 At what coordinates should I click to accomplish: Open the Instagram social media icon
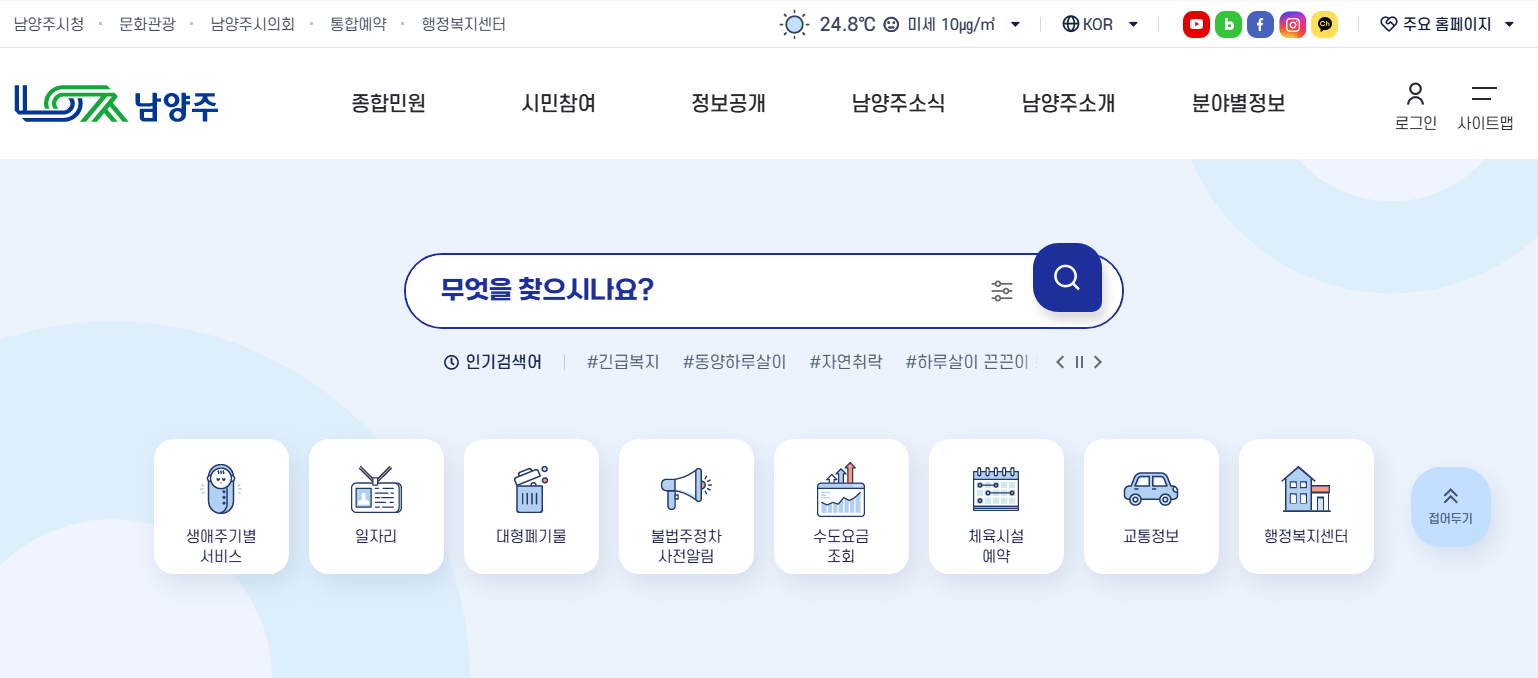click(1292, 24)
